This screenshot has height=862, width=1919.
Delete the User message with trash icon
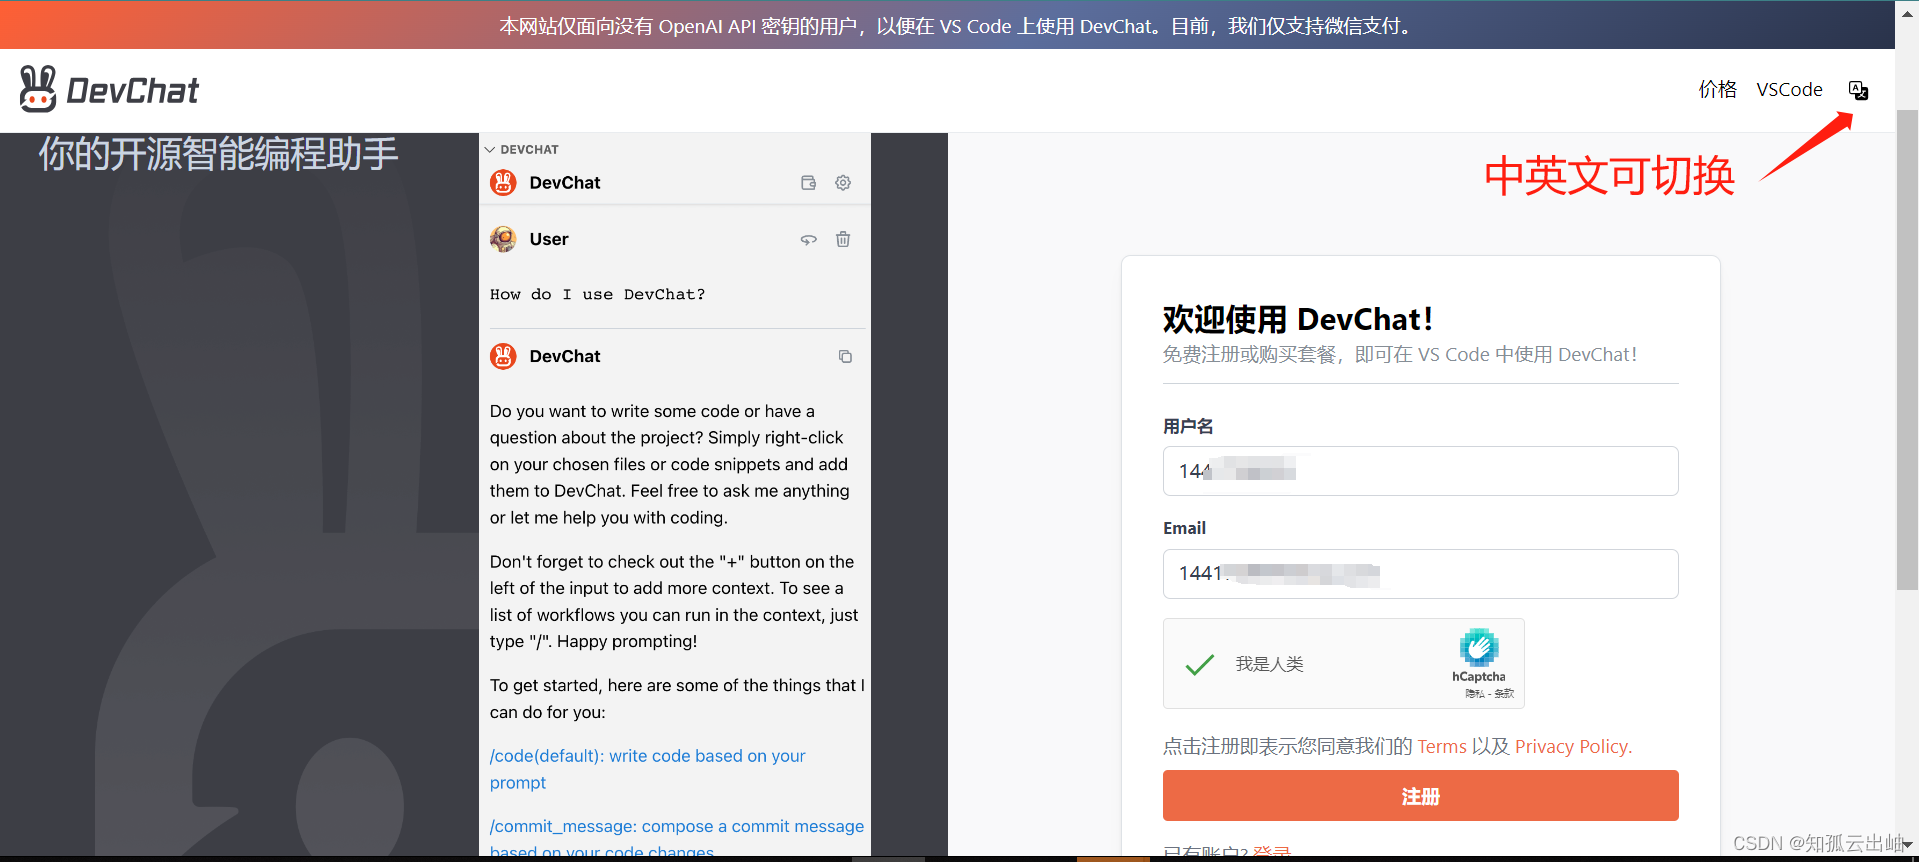click(x=843, y=239)
